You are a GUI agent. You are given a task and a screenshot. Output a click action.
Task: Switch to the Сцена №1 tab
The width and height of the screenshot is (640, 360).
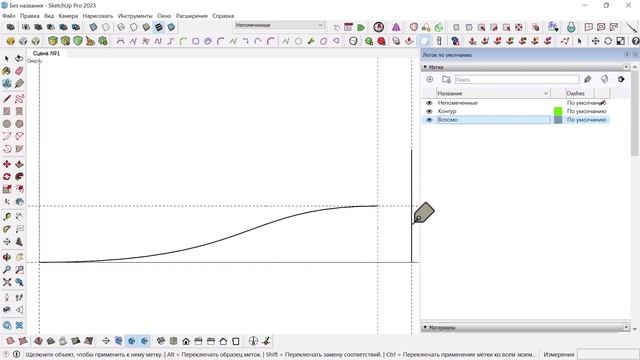47,53
